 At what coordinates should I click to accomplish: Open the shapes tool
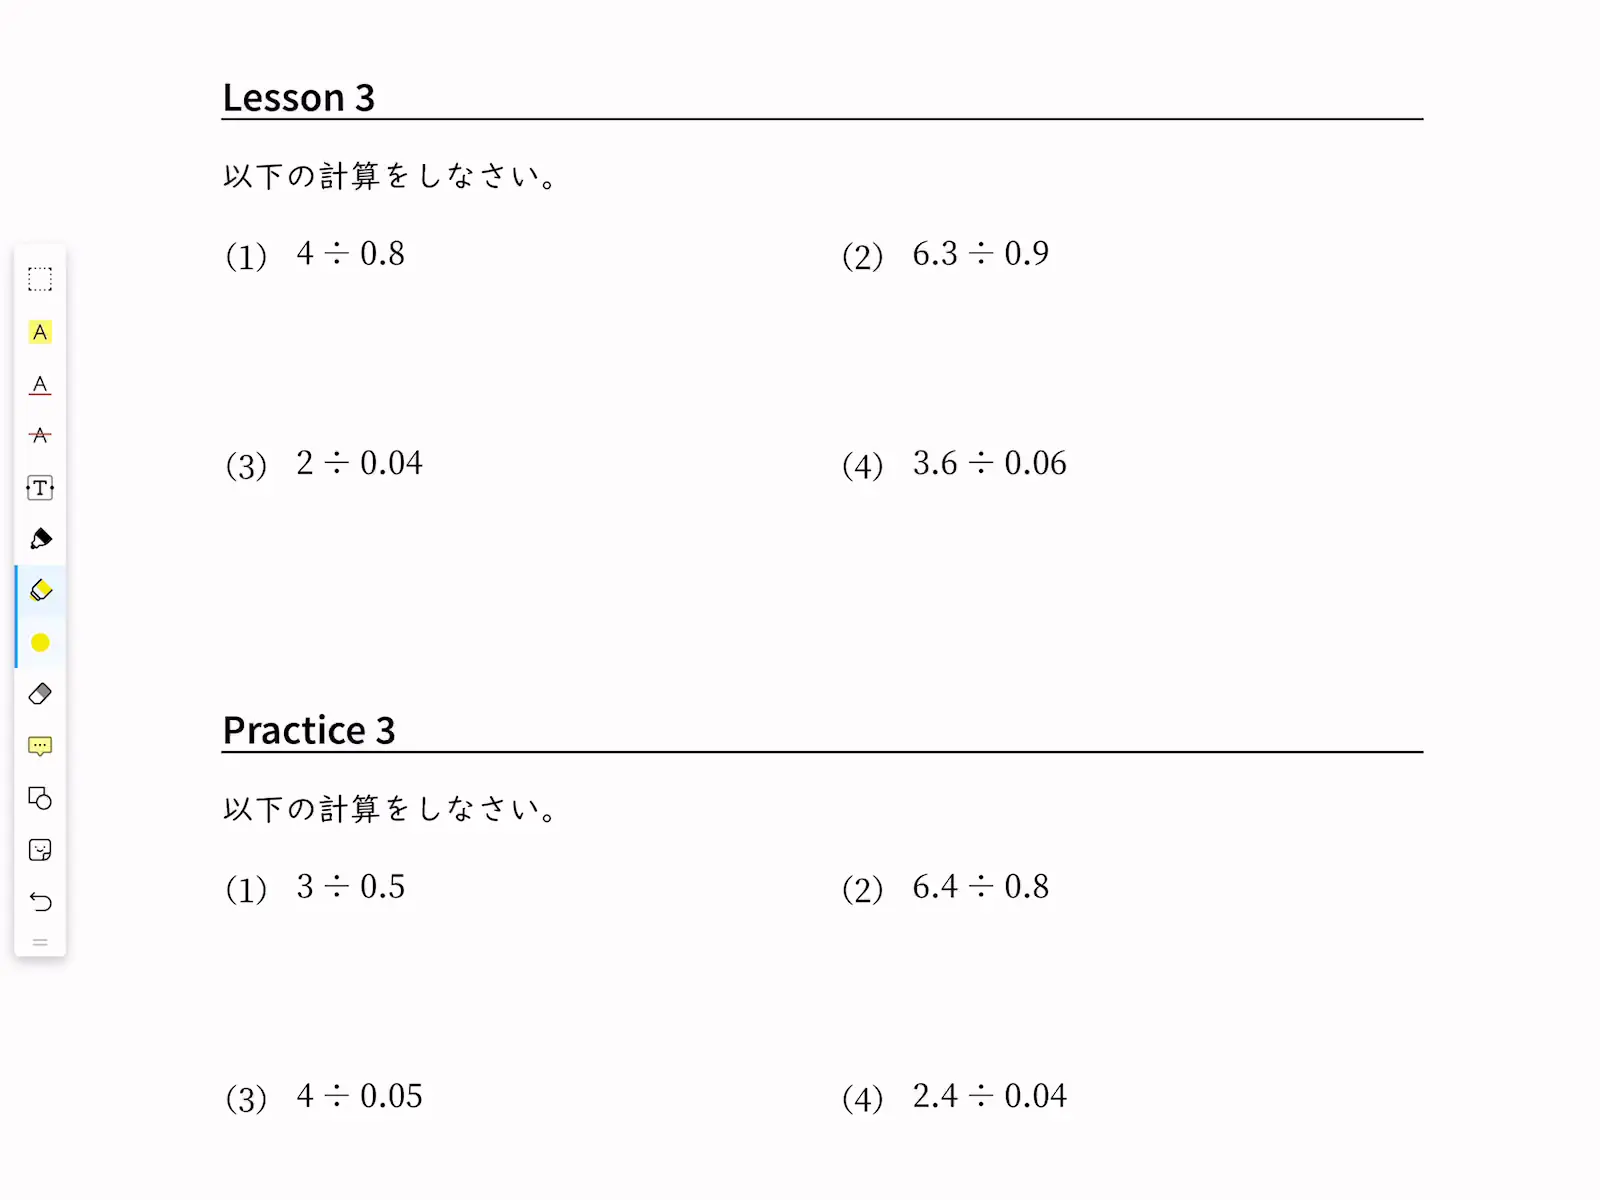pyautogui.click(x=40, y=798)
